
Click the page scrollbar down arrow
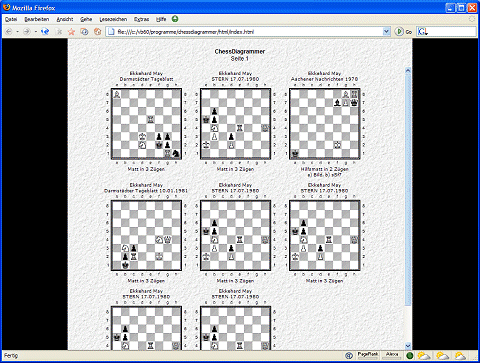(408, 346)
